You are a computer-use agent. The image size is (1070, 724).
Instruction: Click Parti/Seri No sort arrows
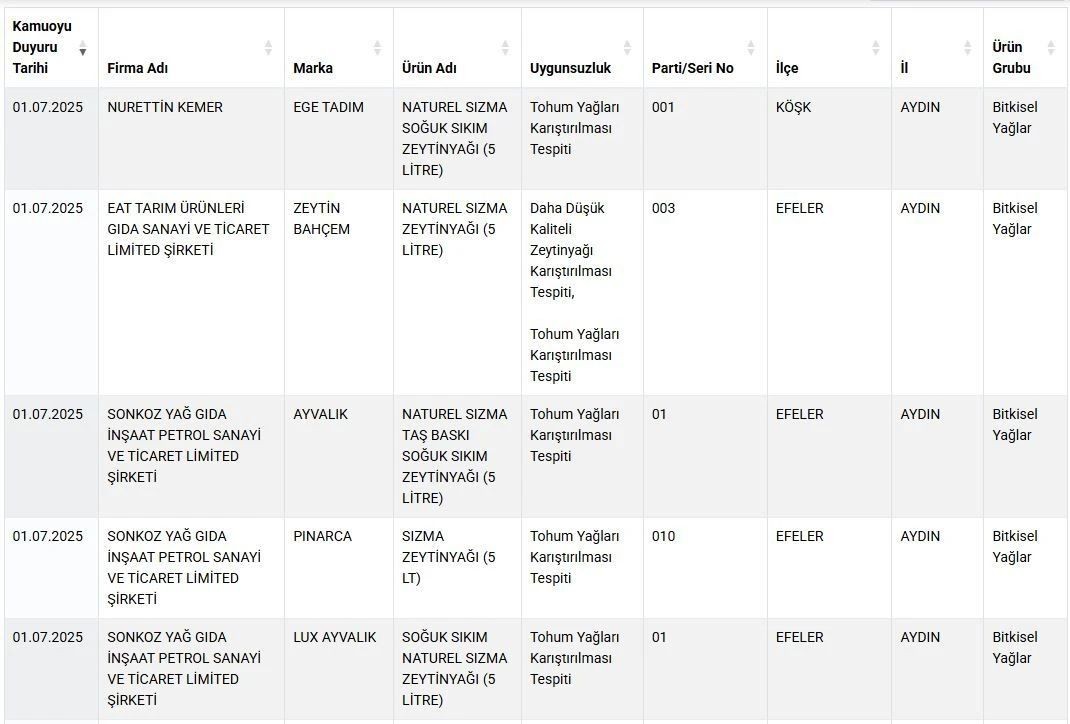pyautogui.click(x=751, y=48)
